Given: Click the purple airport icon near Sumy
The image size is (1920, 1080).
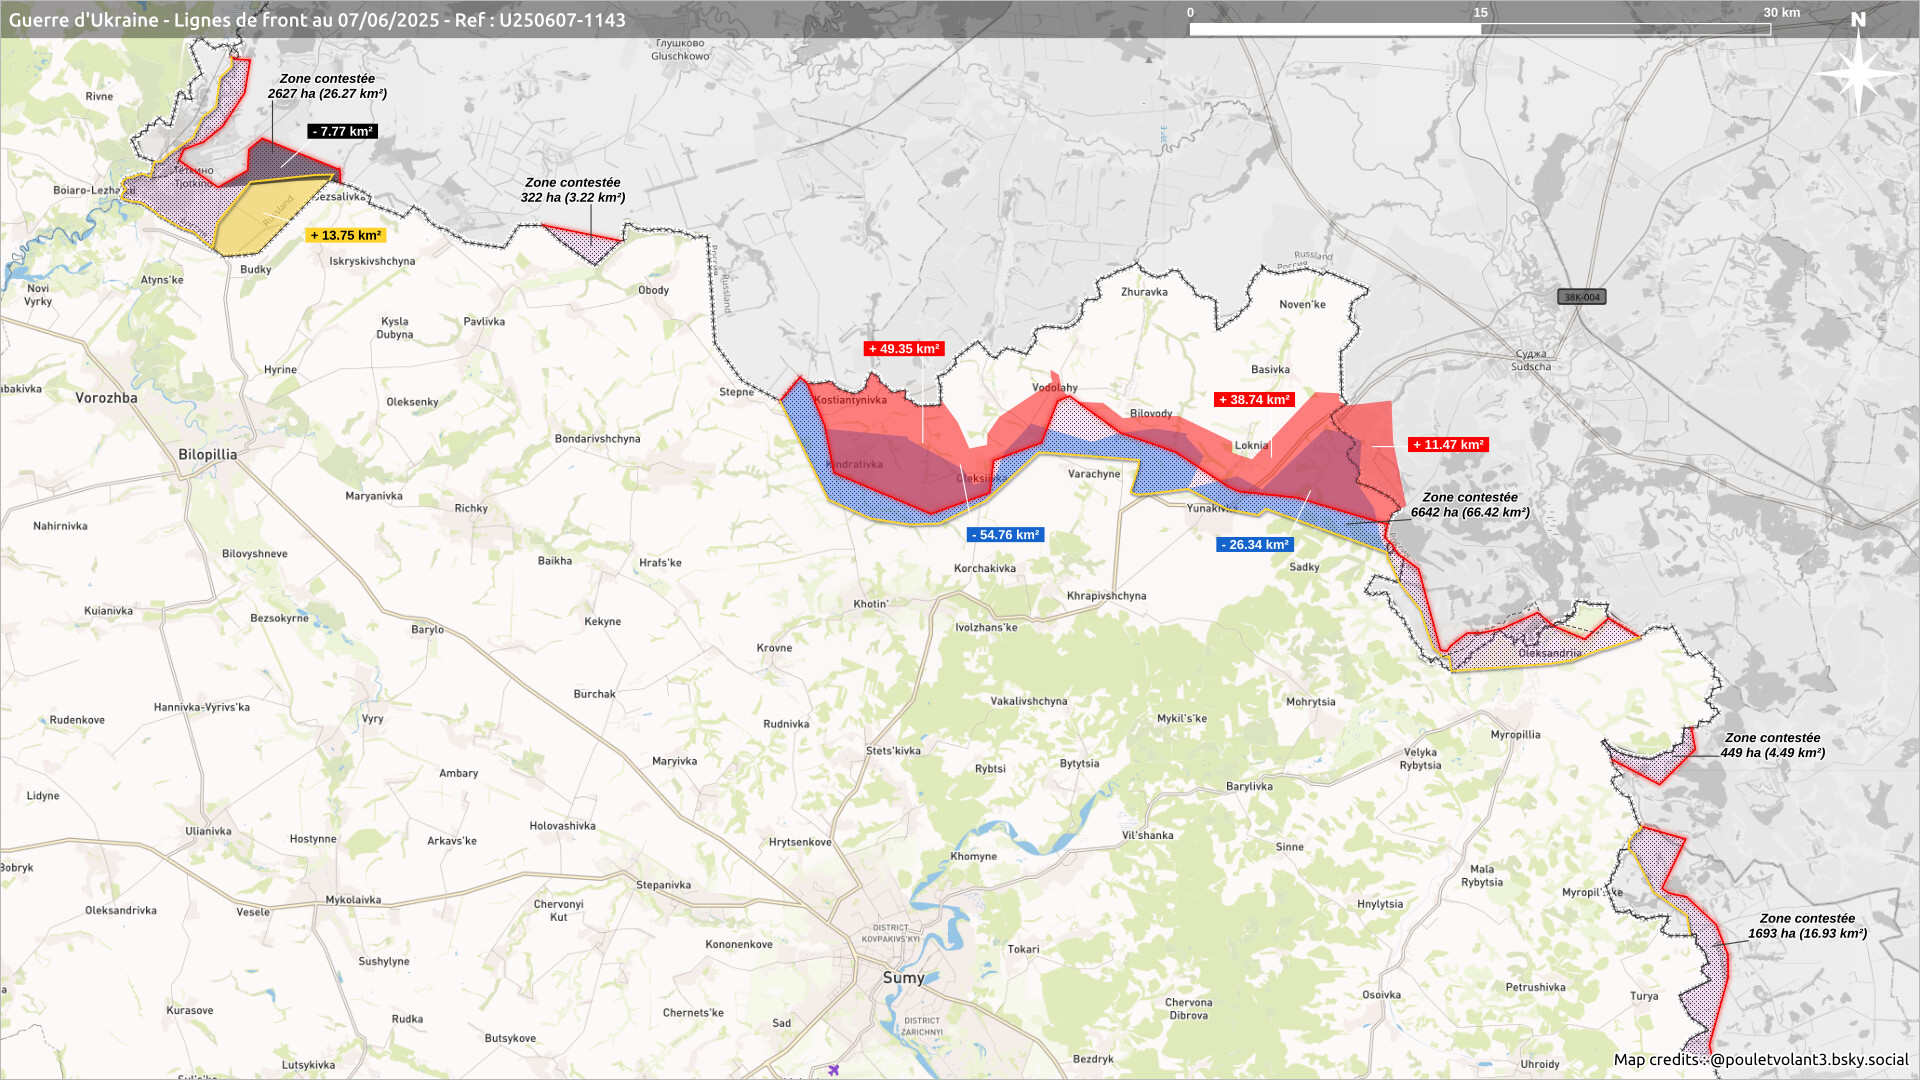Looking at the screenshot, I should click(x=833, y=1070).
